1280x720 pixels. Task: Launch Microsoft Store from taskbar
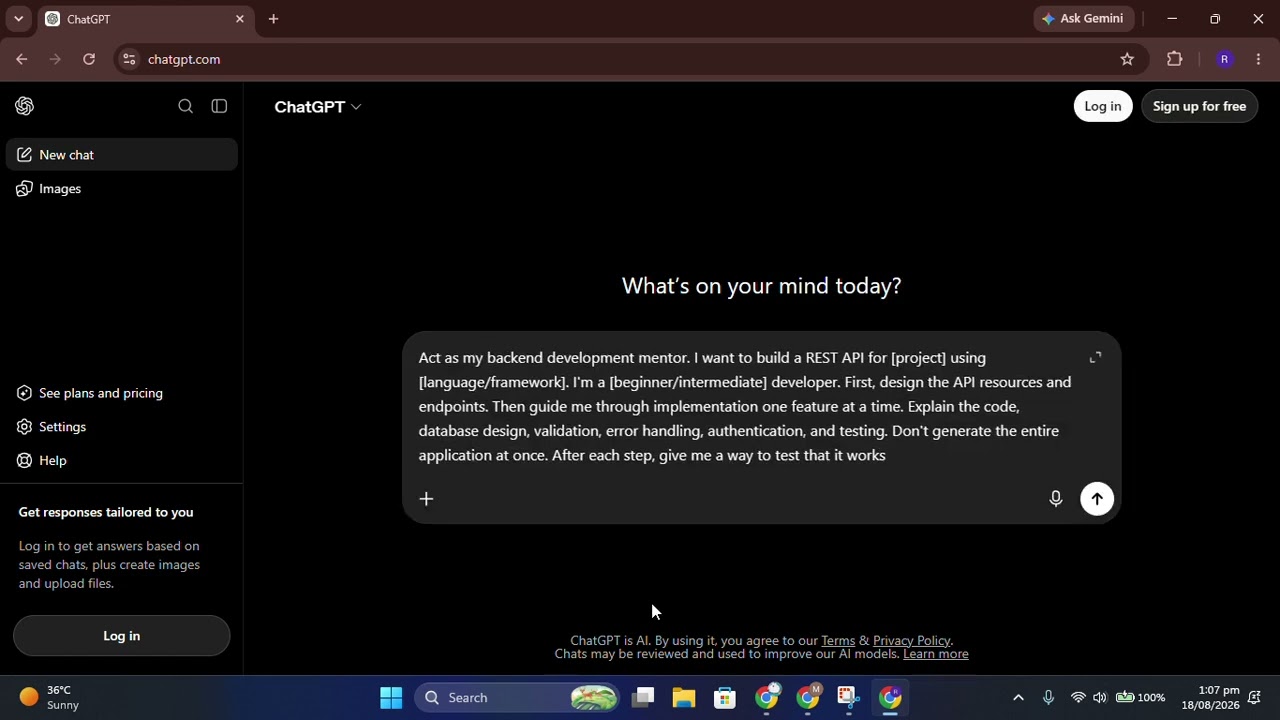[725, 698]
